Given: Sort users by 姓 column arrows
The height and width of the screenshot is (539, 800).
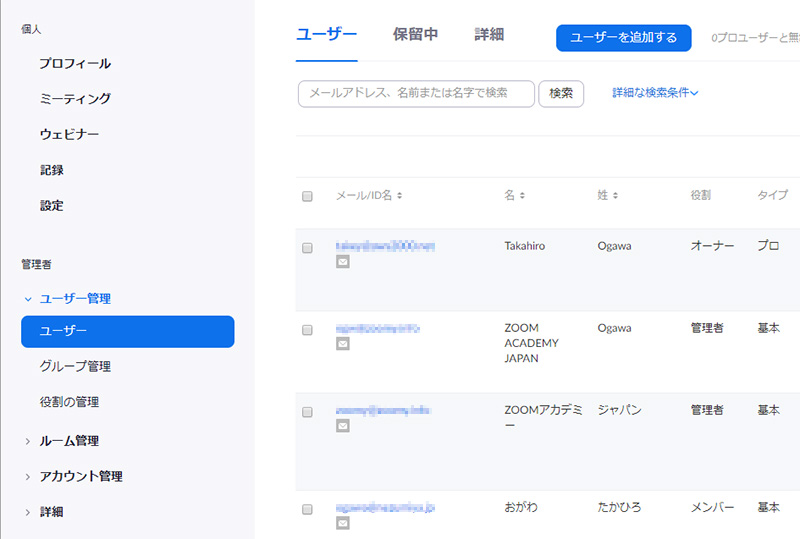Looking at the screenshot, I should pyautogui.click(x=616, y=196).
